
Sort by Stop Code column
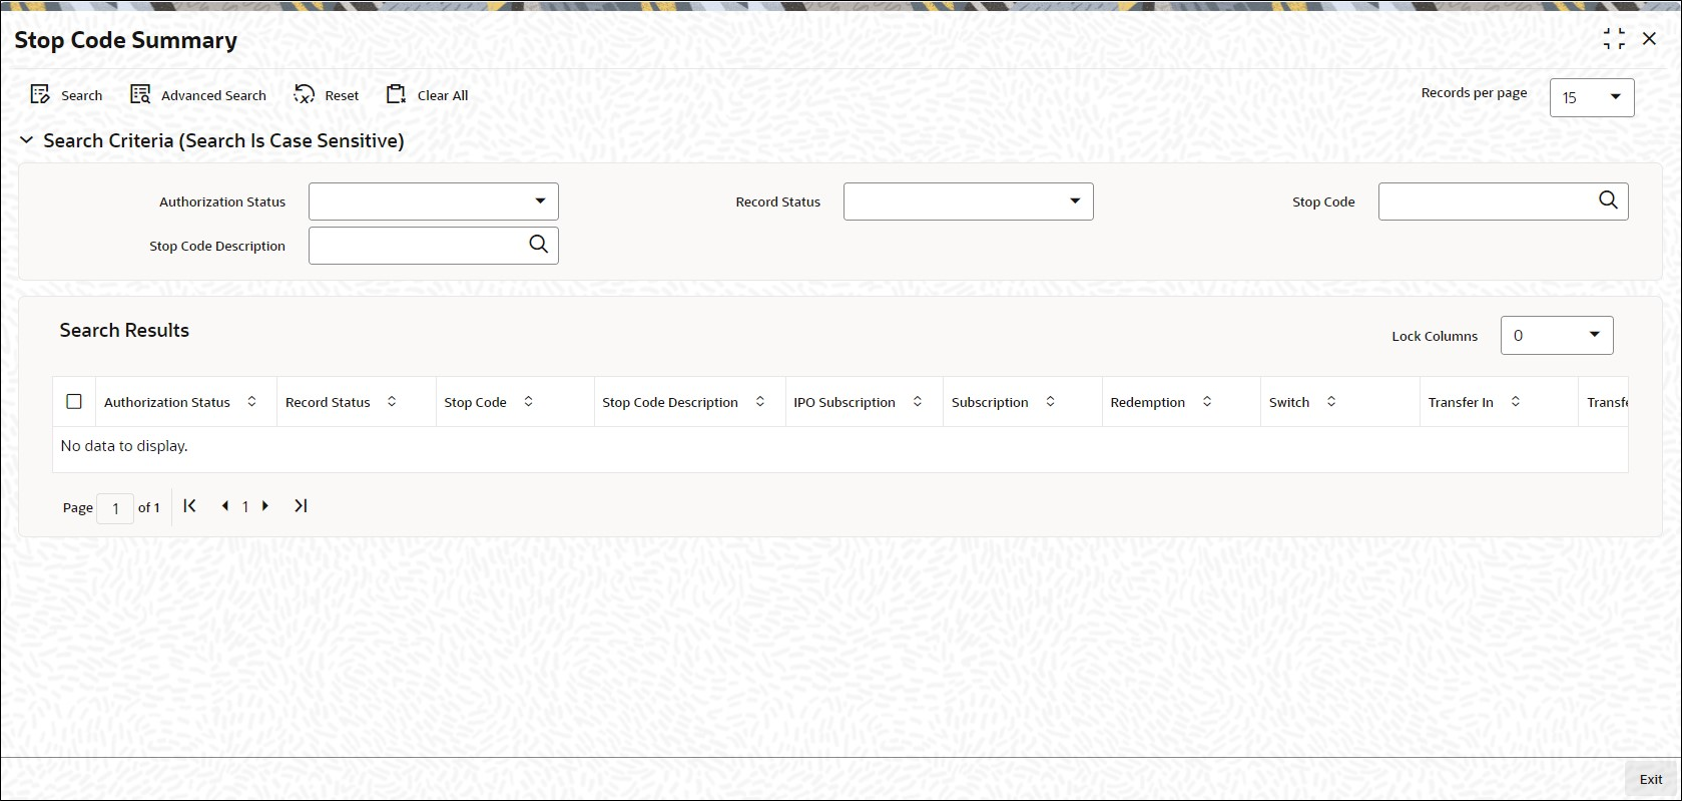point(528,401)
